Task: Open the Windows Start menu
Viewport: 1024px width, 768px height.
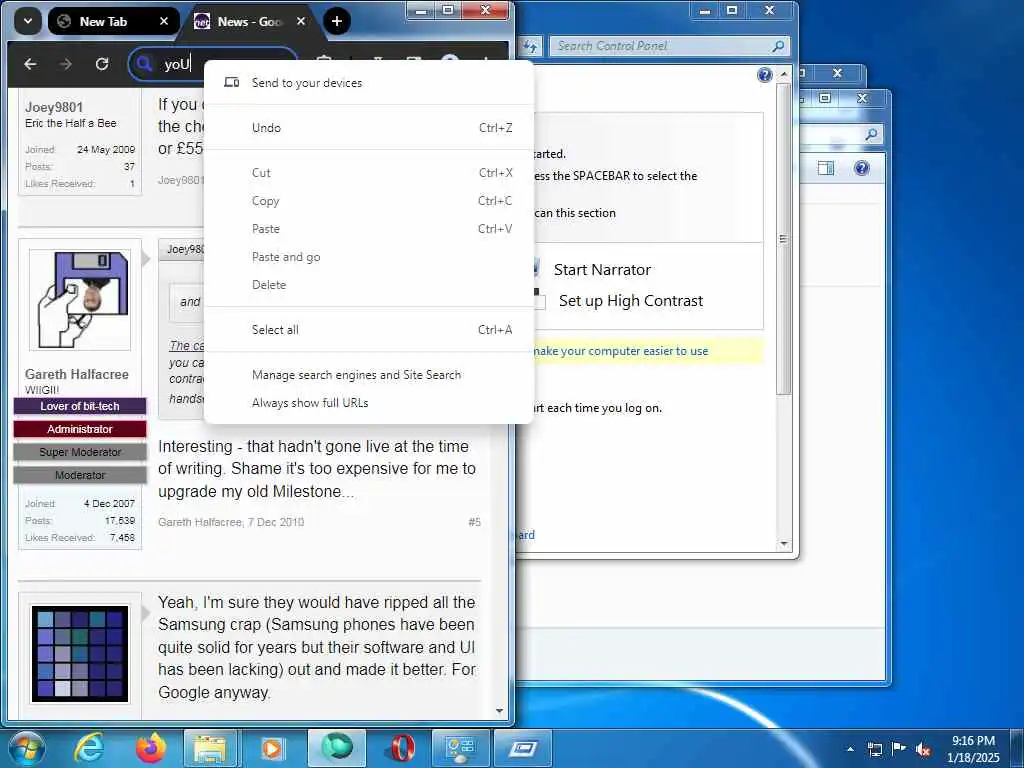Action: click(x=26, y=748)
